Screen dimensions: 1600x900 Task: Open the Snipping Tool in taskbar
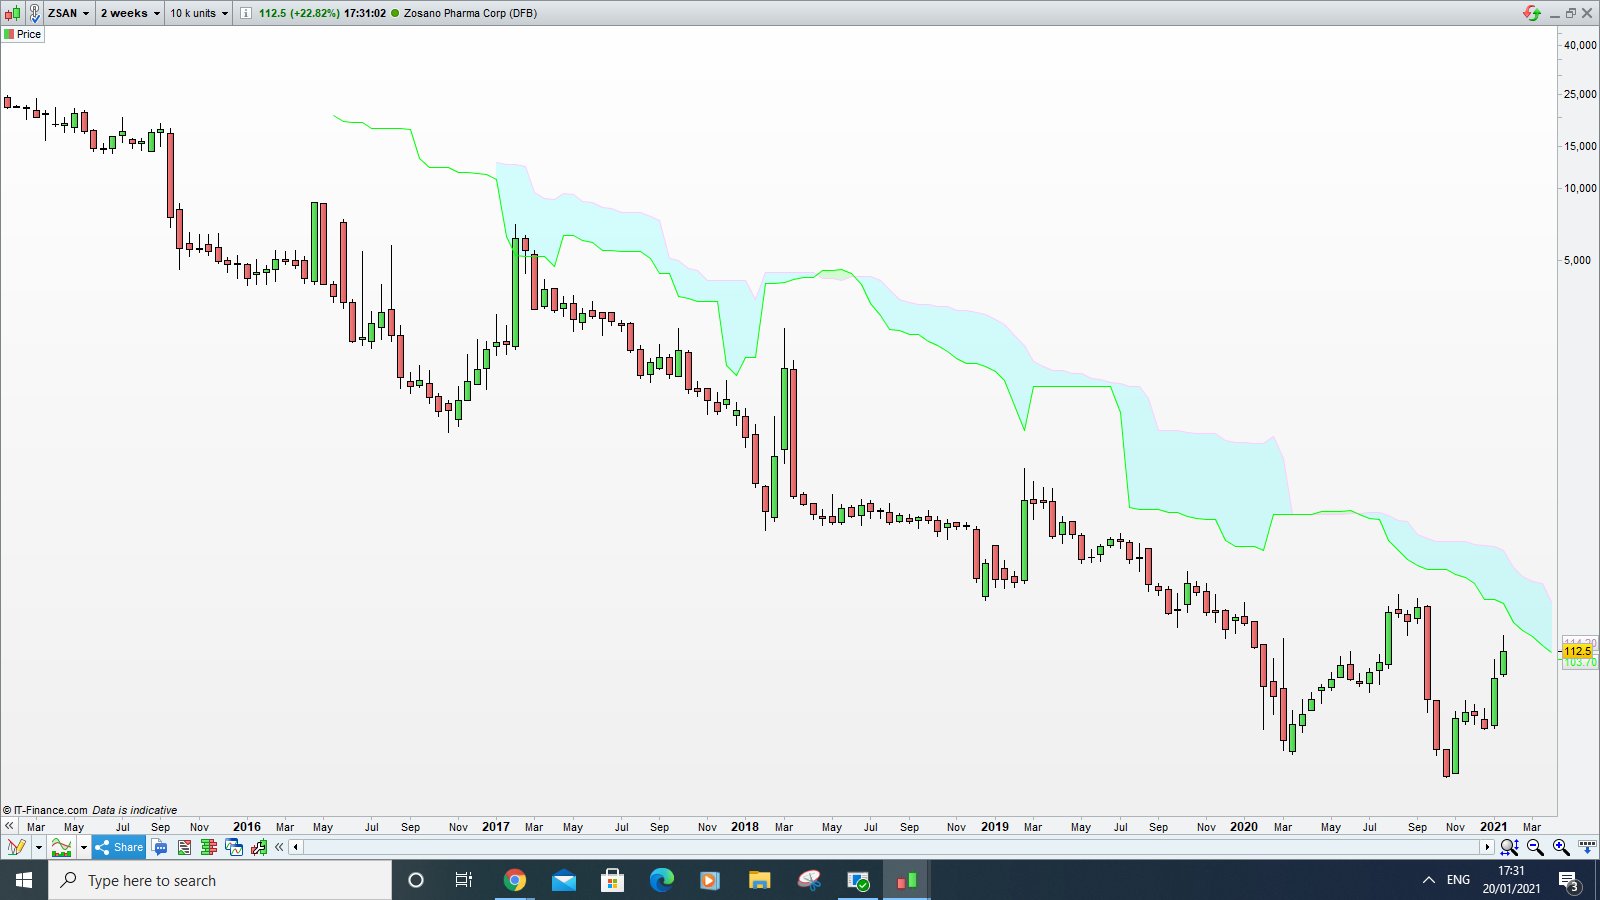click(x=808, y=880)
